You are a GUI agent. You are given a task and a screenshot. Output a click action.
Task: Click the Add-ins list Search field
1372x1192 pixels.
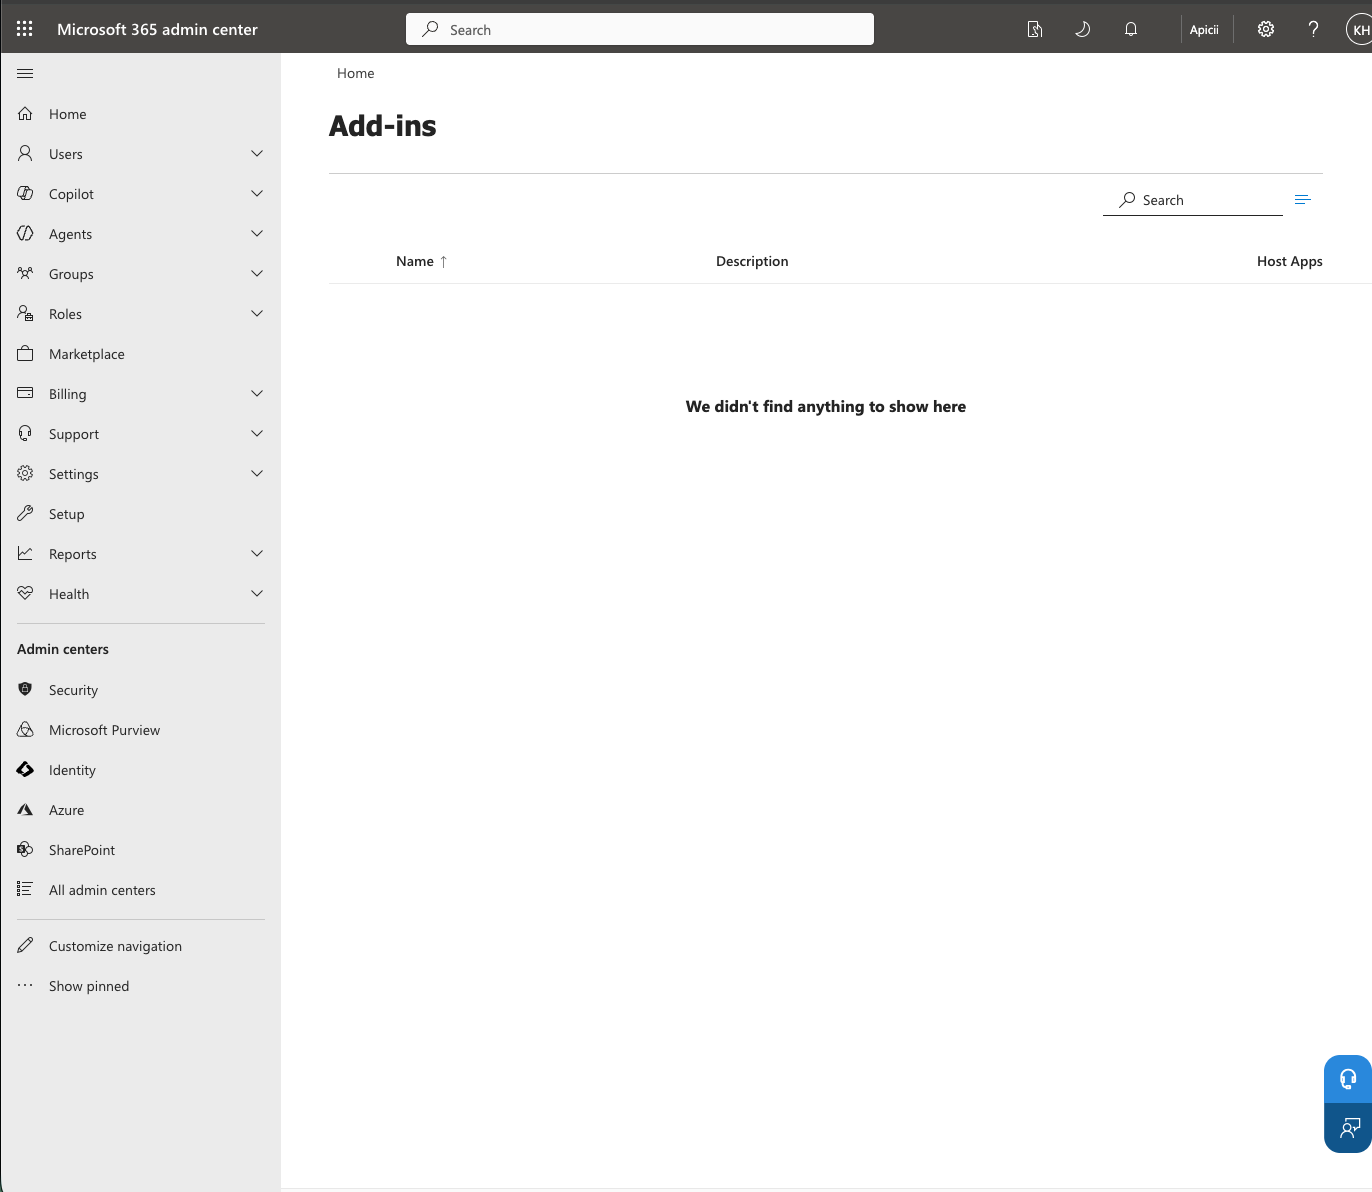[1193, 200]
